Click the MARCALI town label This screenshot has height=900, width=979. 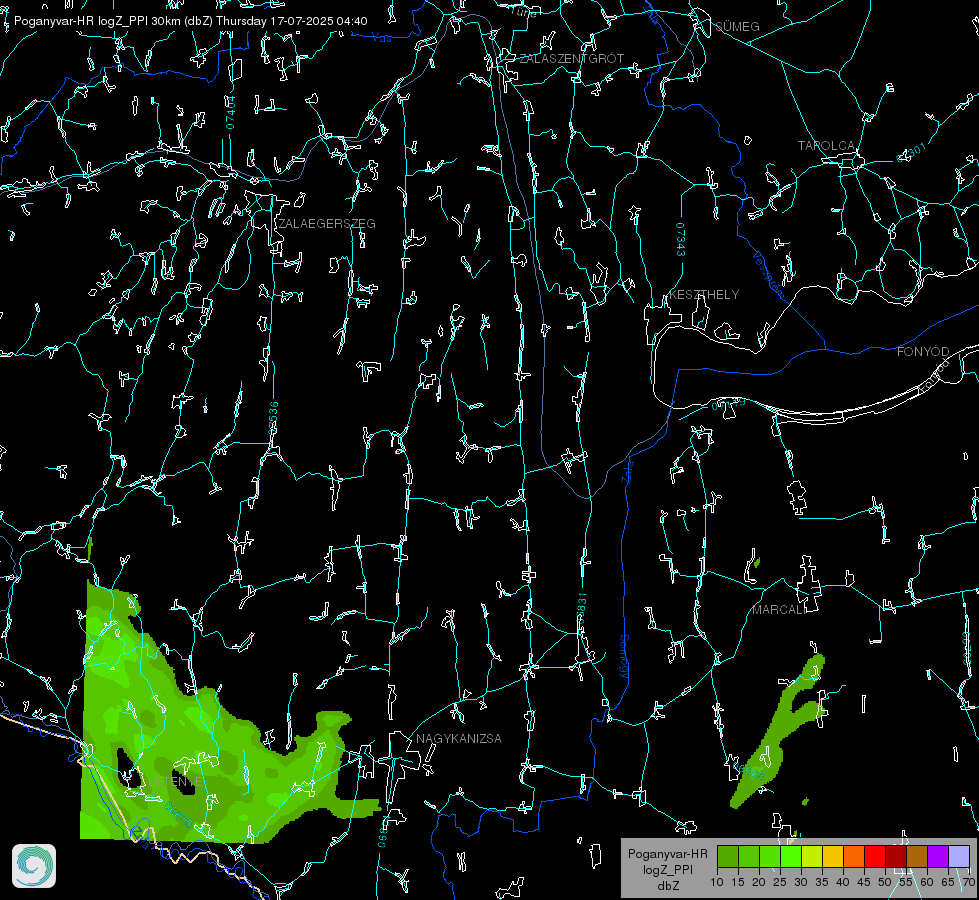[x=779, y=610]
